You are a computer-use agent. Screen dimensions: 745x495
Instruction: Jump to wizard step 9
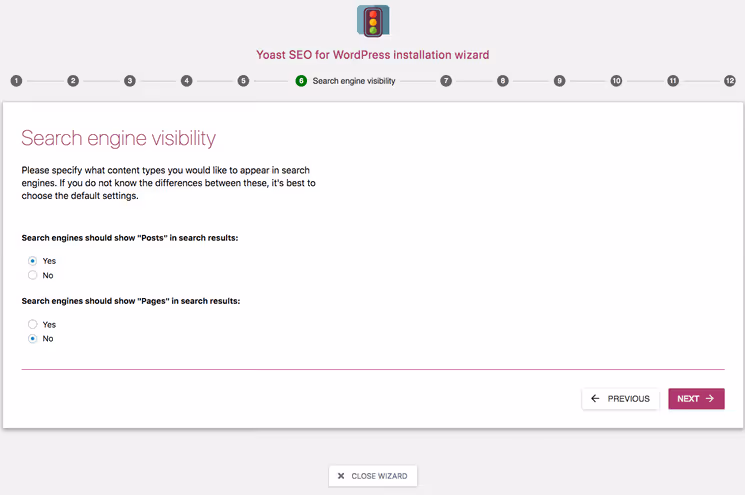(559, 81)
